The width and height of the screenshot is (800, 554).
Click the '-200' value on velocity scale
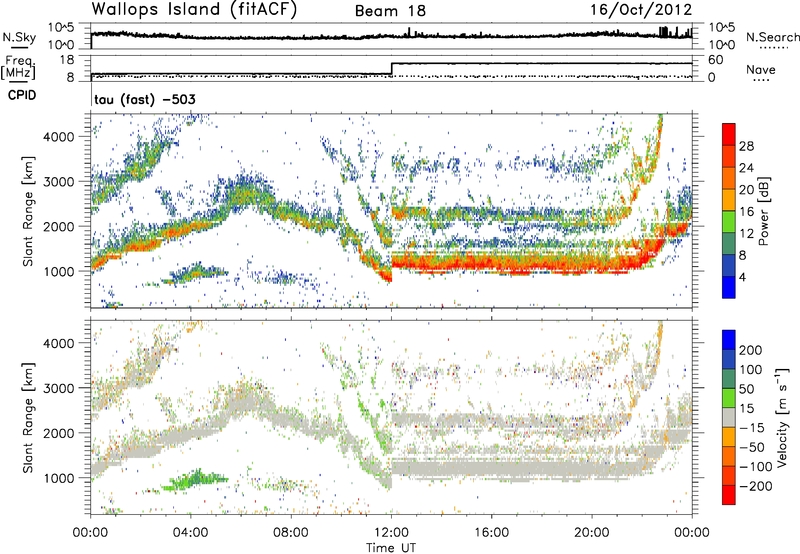coord(756,486)
